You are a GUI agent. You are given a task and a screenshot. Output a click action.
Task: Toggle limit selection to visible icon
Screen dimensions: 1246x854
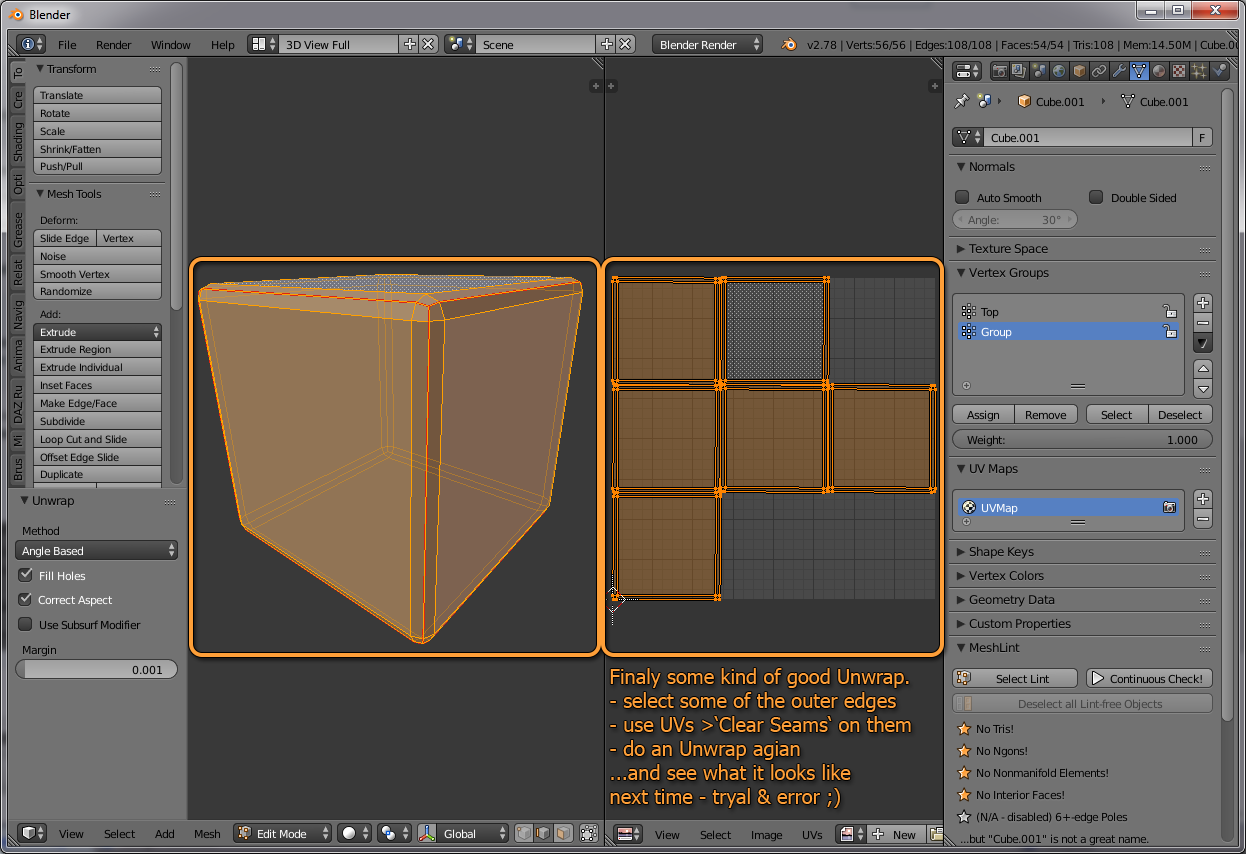coord(589,833)
